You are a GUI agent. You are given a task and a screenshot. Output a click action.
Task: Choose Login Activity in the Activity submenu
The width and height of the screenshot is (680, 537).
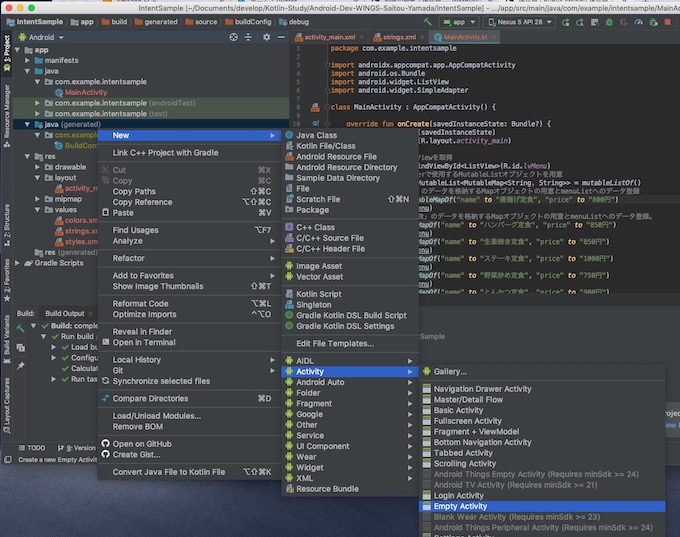(542, 496)
